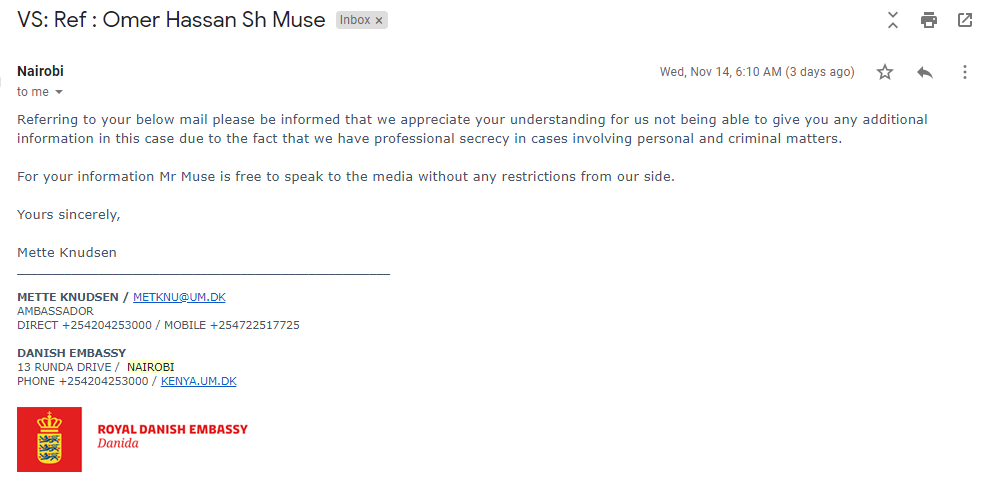Visit the KENYA.UM.DK website link
The height and width of the screenshot is (486, 985).
pos(199,381)
